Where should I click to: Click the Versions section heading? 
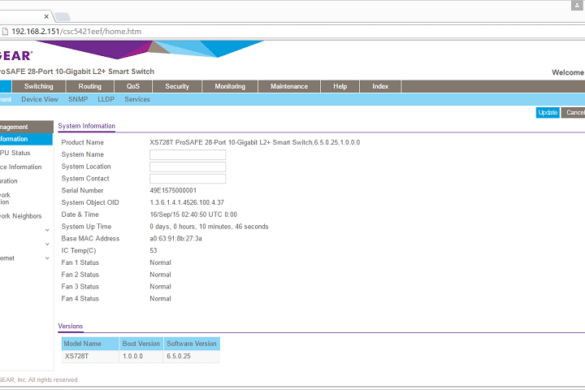[71, 326]
